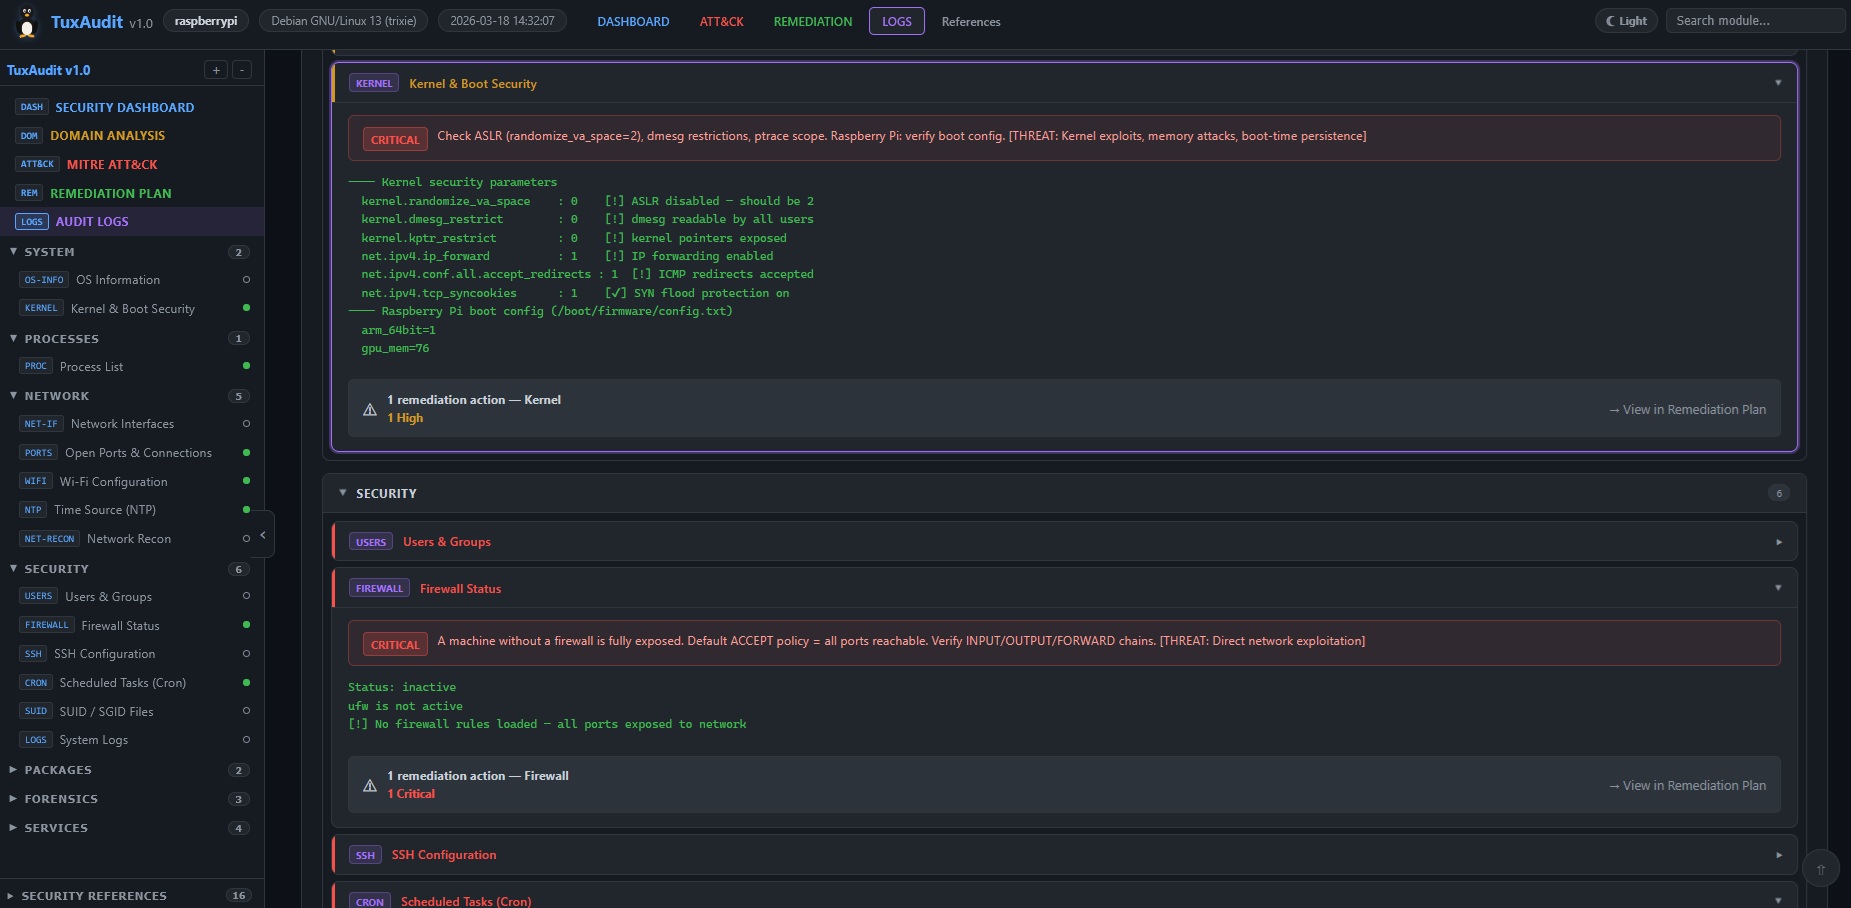This screenshot has width=1851, height=908.
Task: Collapse the SECURITY section in main content
Action: (x=343, y=493)
